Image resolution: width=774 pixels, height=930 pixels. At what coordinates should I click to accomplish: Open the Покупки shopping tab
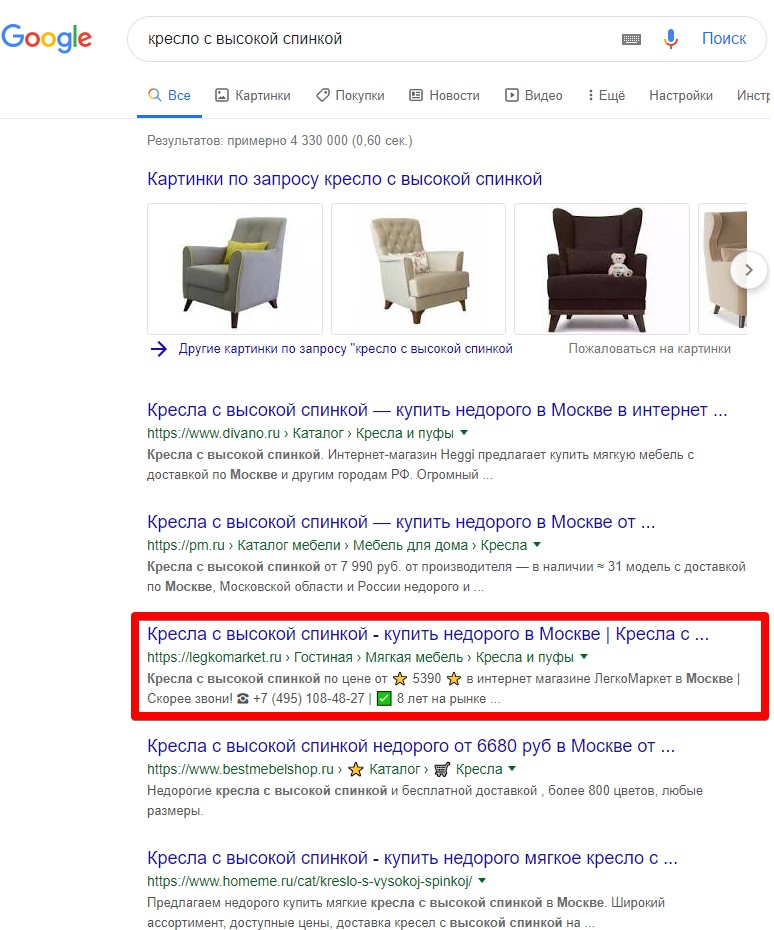[x=350, y=95]
